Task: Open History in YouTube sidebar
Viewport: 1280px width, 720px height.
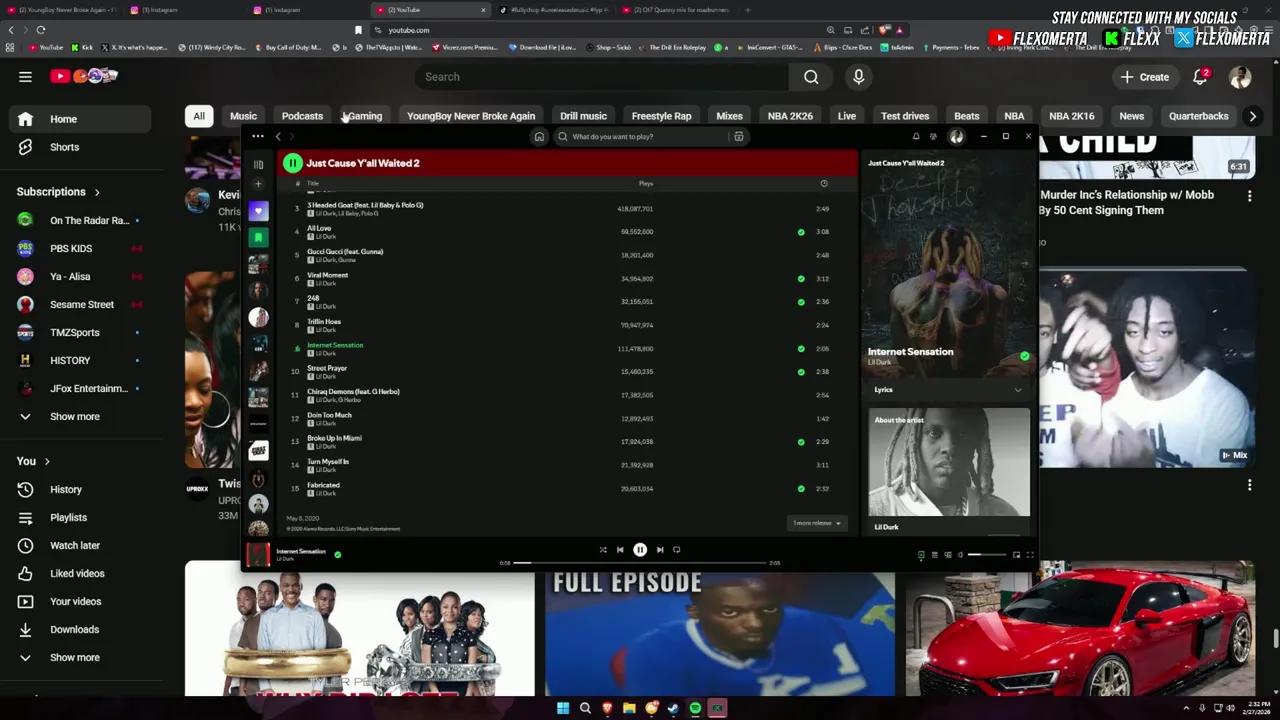Action: coord(66,489)
